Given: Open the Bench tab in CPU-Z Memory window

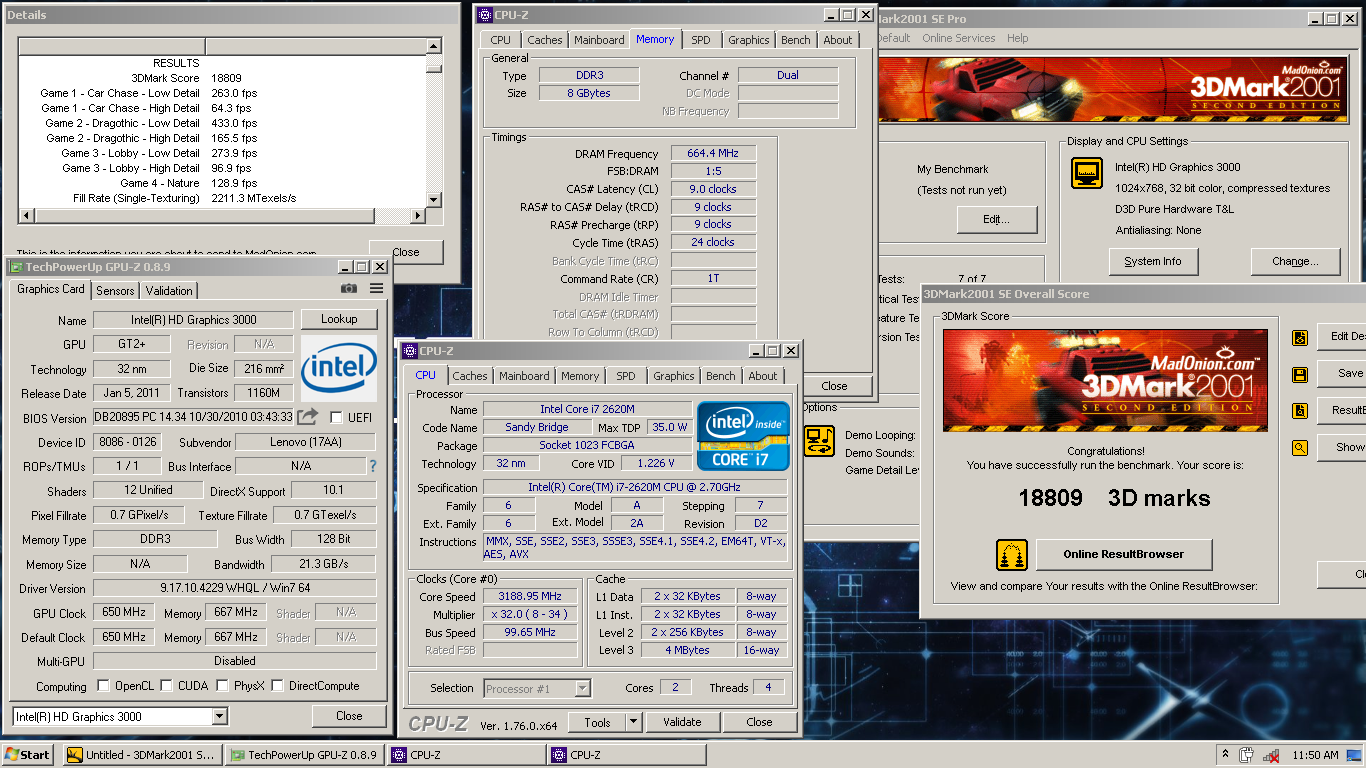Looking at the screenshot, I should (796, 40).
